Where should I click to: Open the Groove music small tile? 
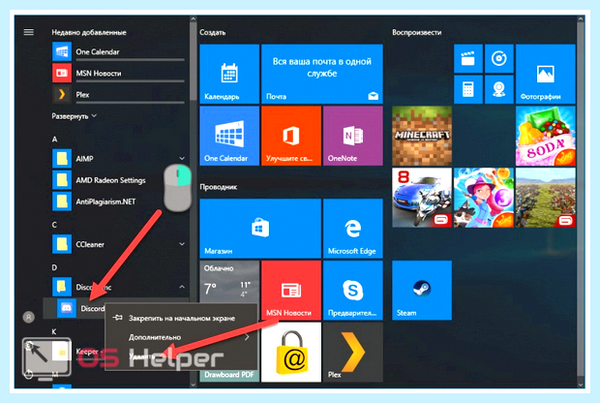click(x=499, y=59)
